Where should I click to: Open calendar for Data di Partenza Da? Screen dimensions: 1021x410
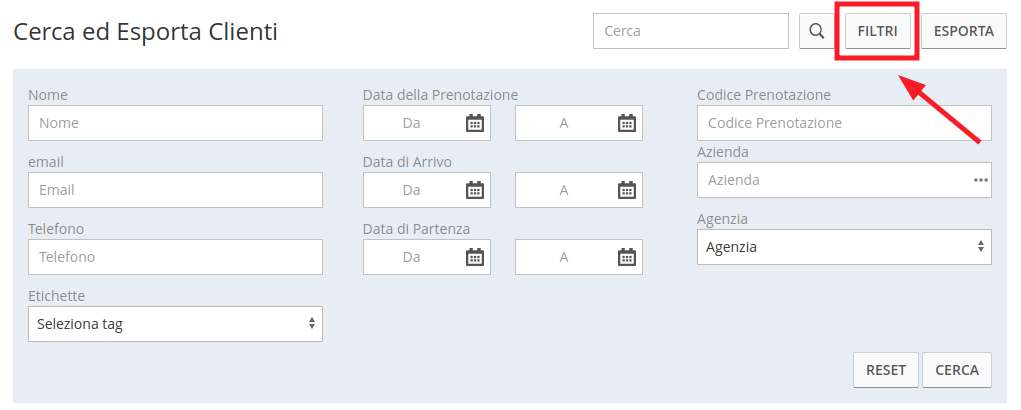coord(475,257)
